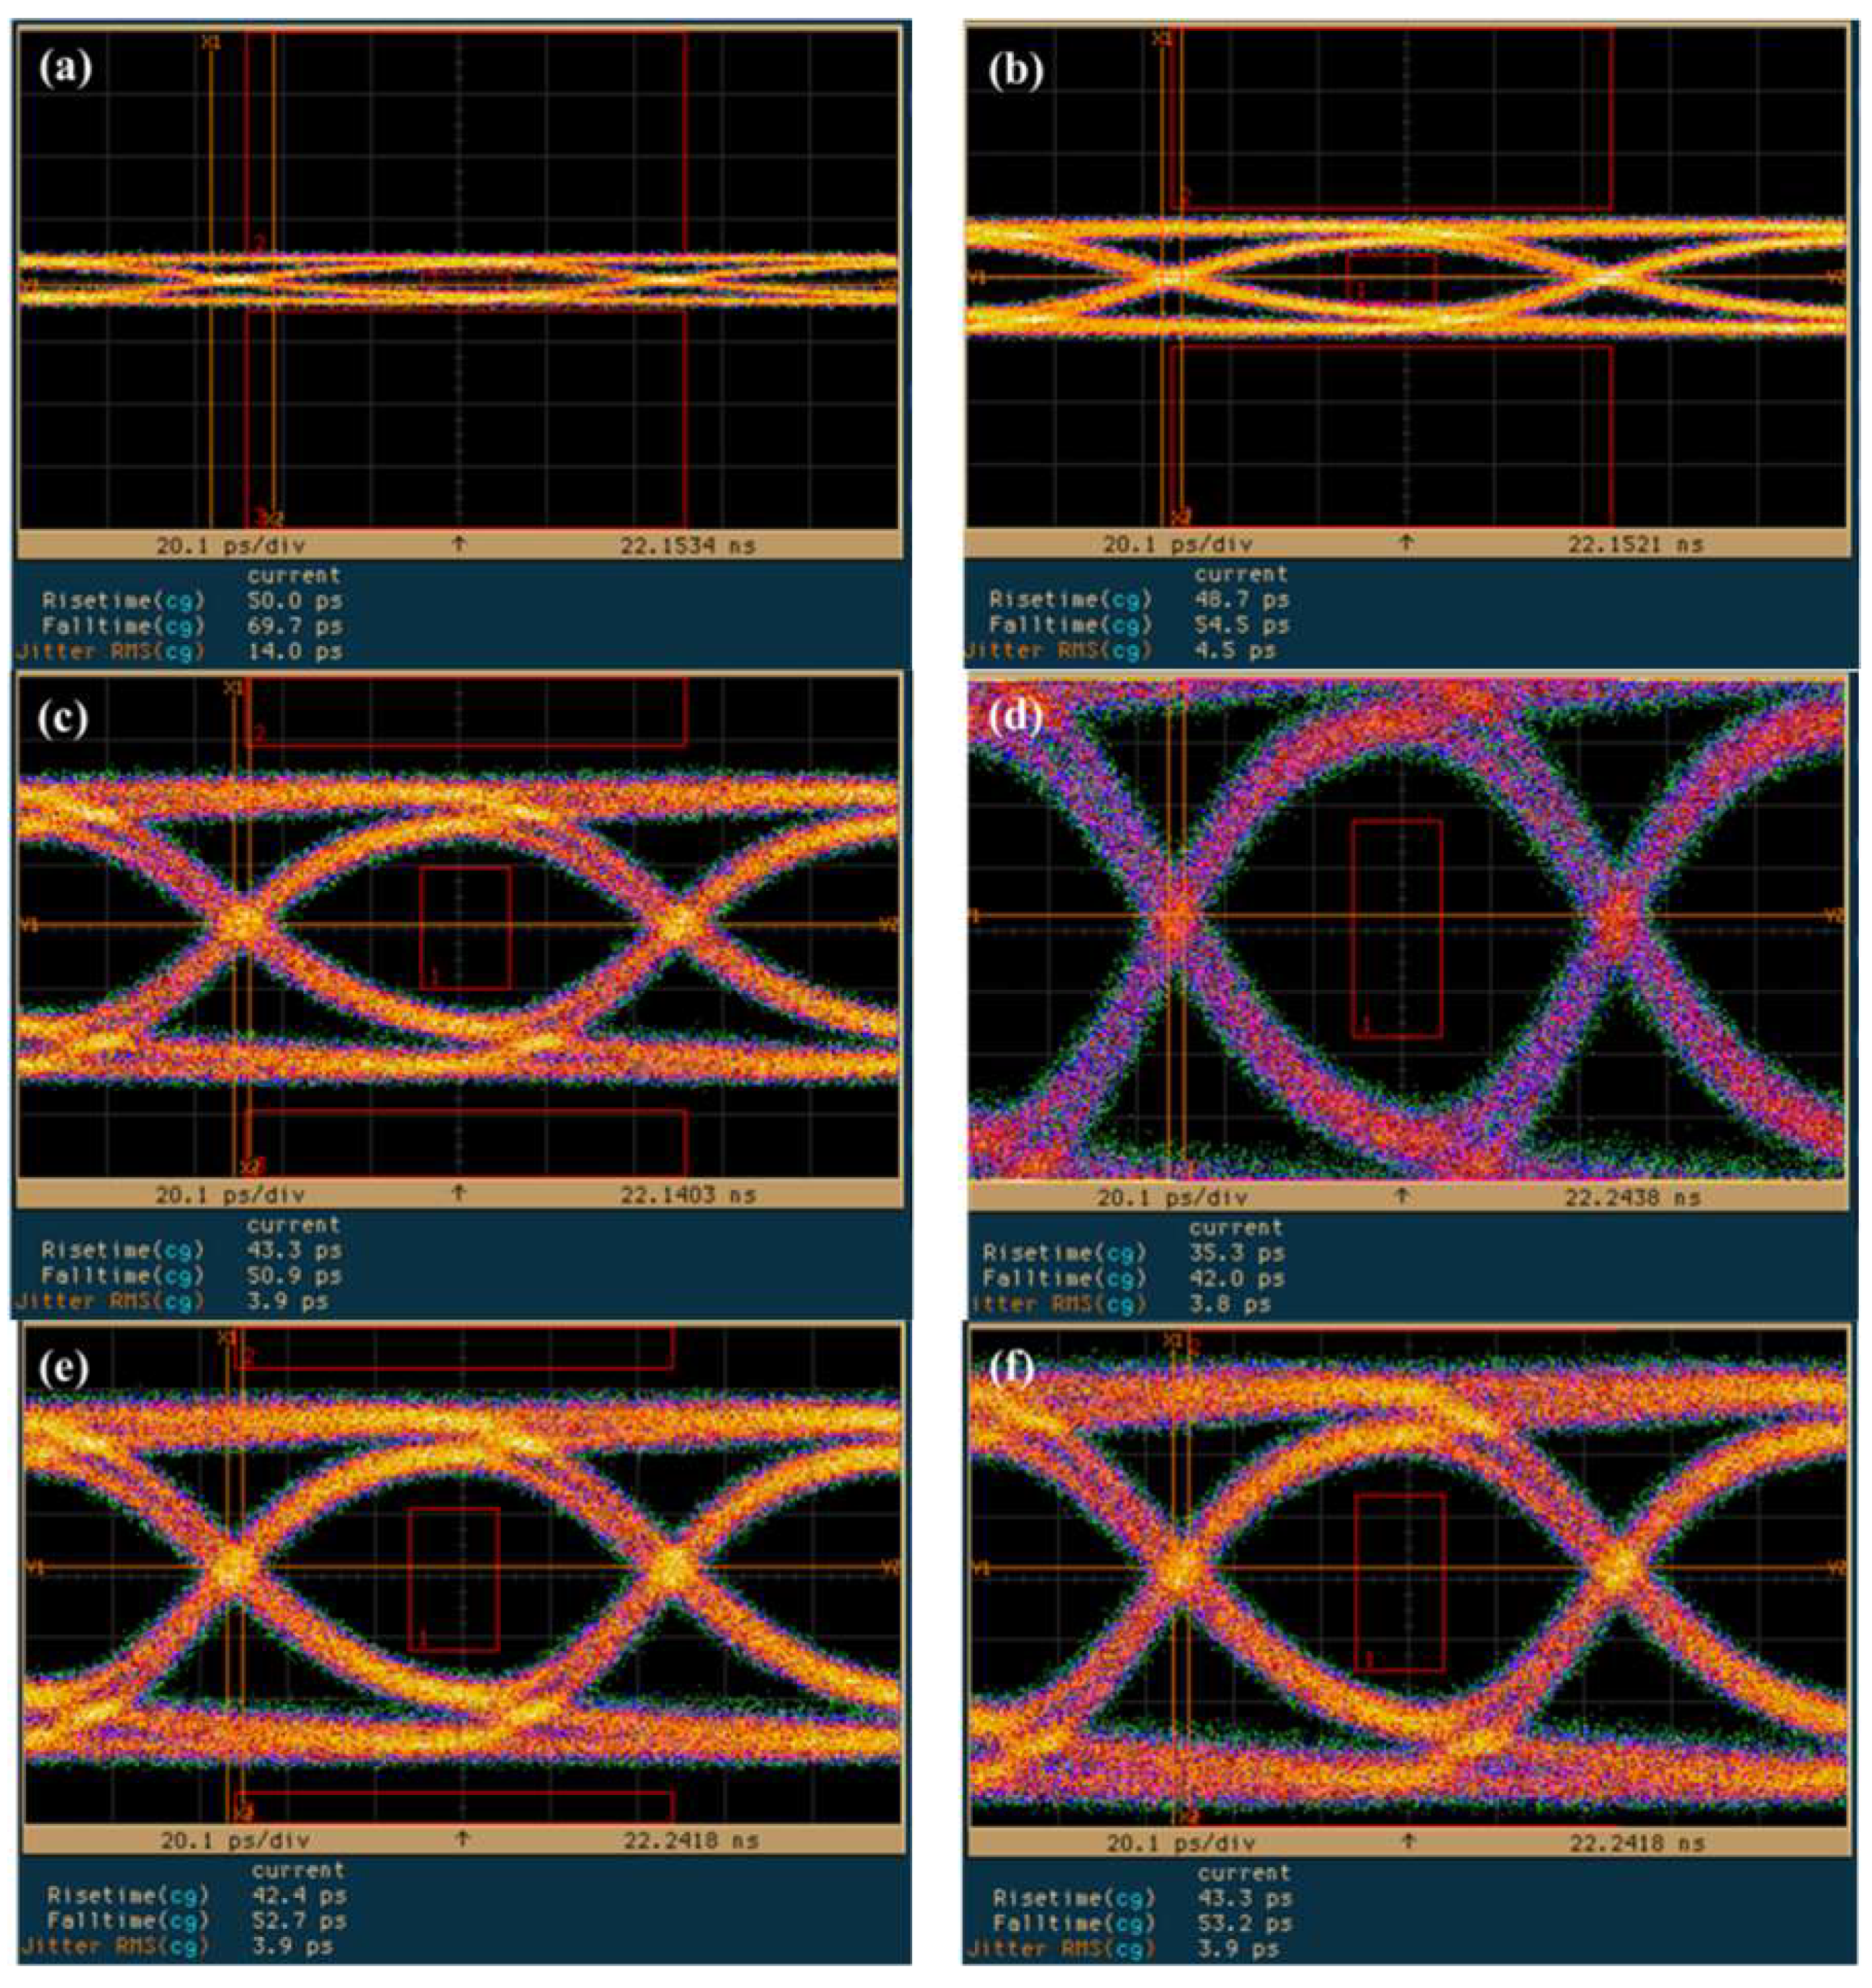
Task: Click the 20.1 ps/div scale in panel (b)
Action: click(1177, 544)
